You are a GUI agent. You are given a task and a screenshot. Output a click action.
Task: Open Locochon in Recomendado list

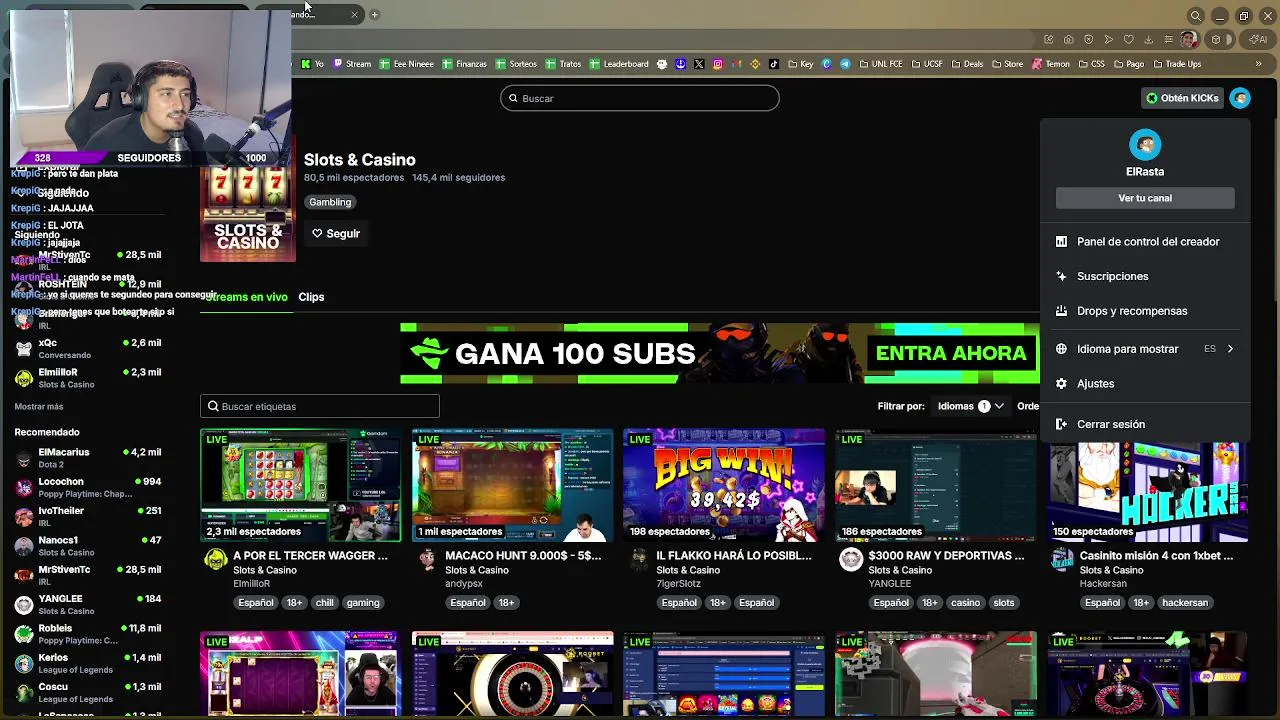88,487
